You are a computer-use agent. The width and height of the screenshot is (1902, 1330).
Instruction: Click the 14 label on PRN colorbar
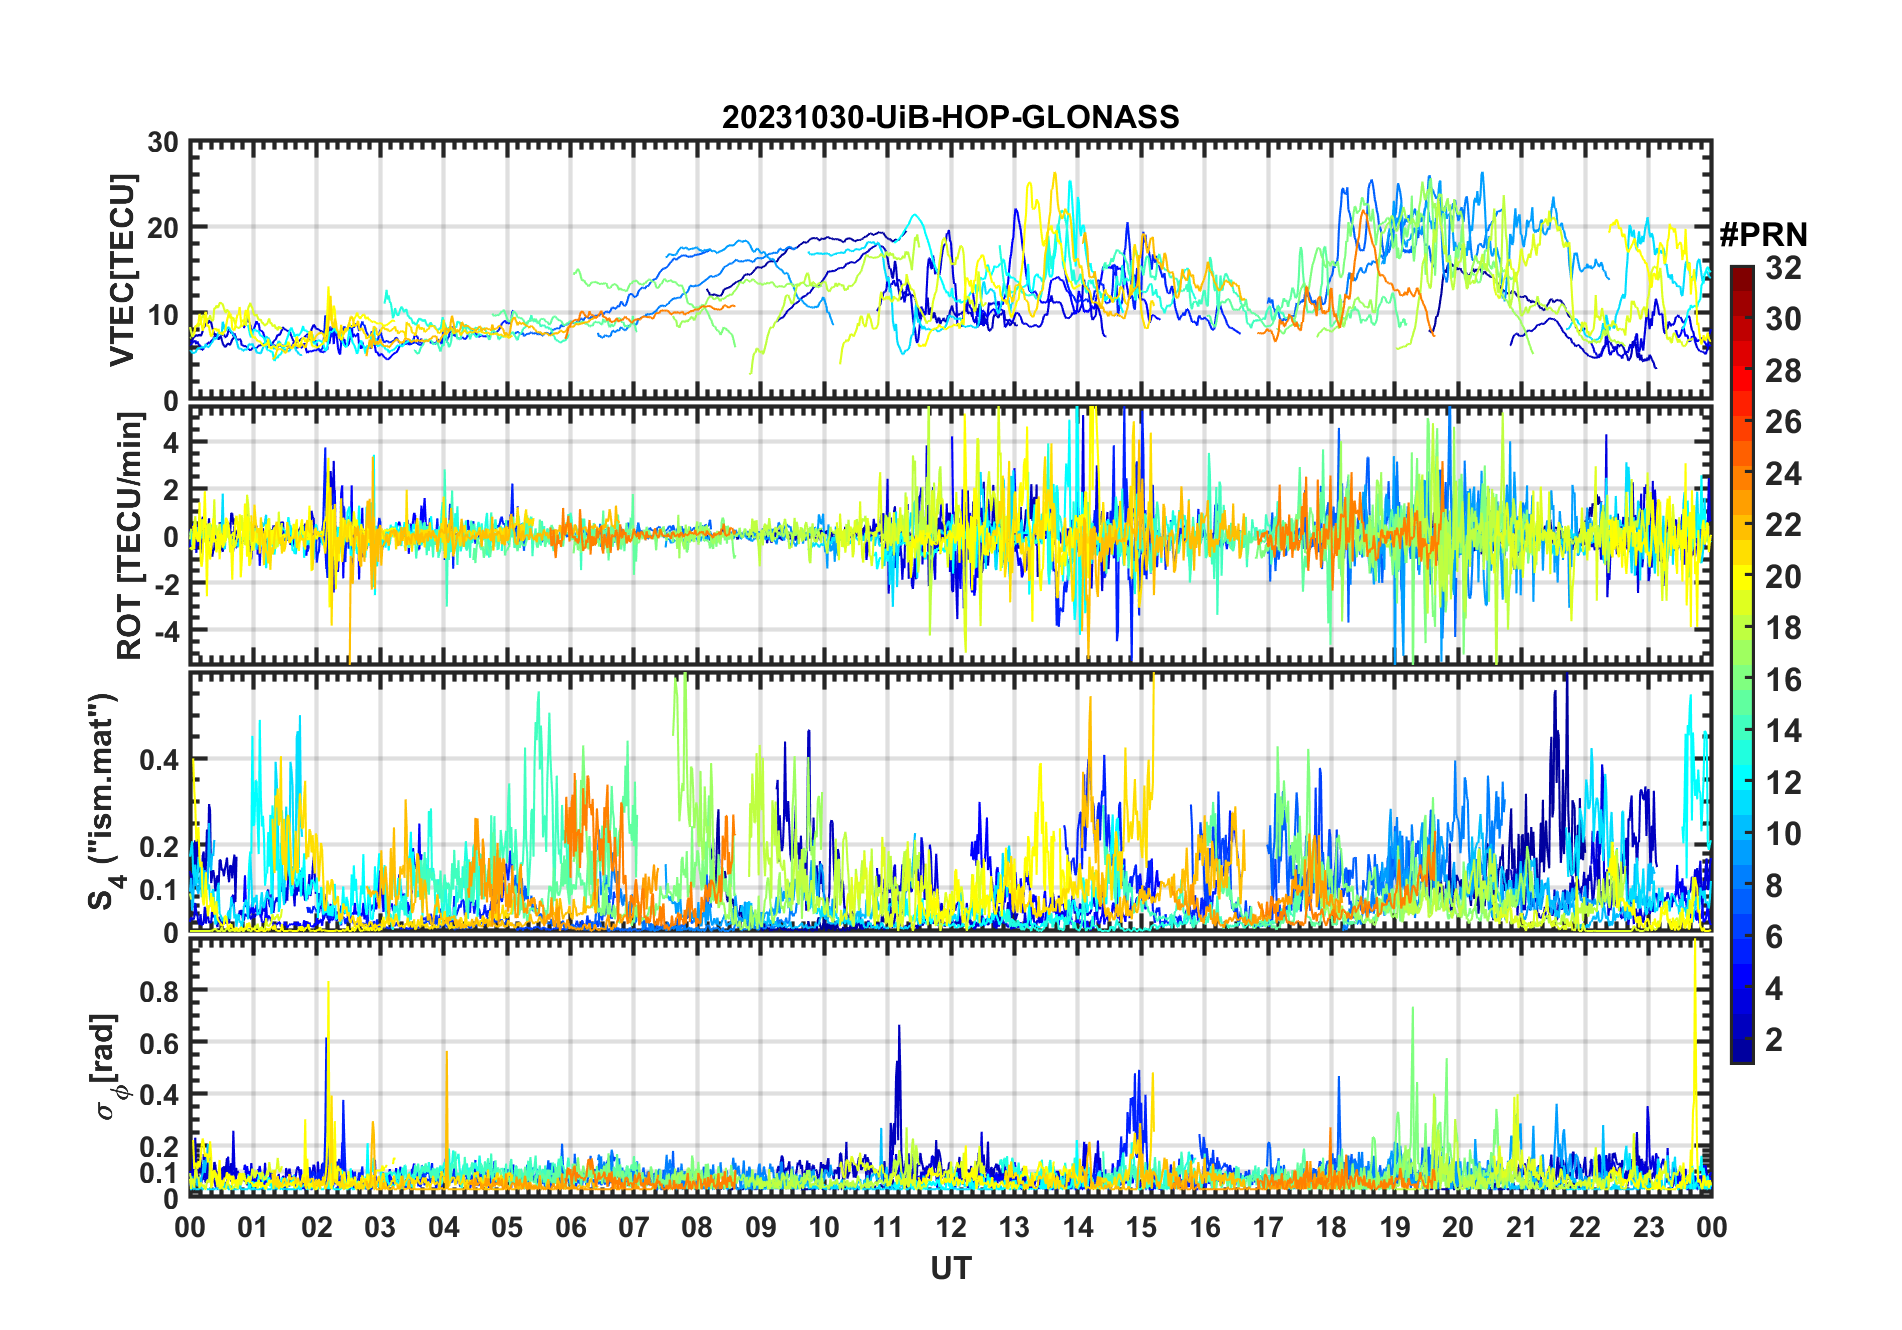(1783, 731)
